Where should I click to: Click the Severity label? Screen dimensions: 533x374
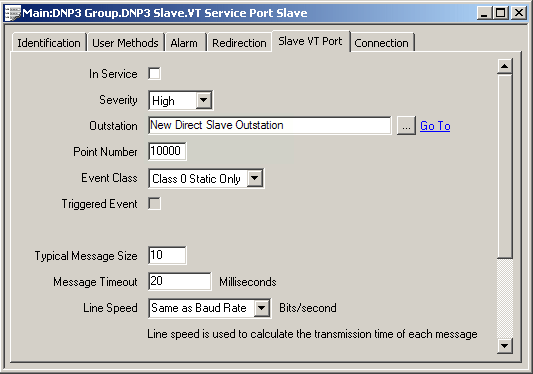[x=118, y=100]
